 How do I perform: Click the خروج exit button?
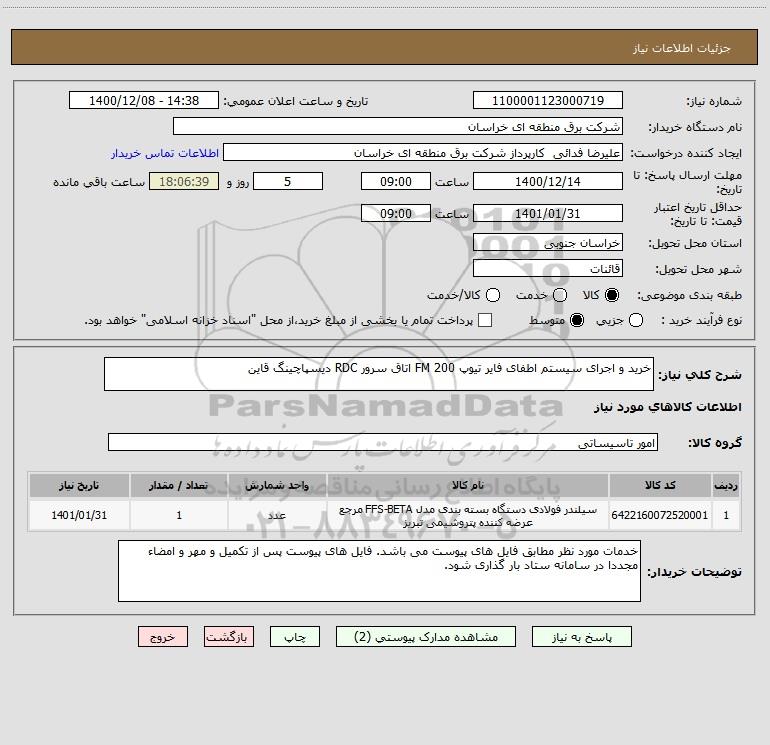(163, 637)
